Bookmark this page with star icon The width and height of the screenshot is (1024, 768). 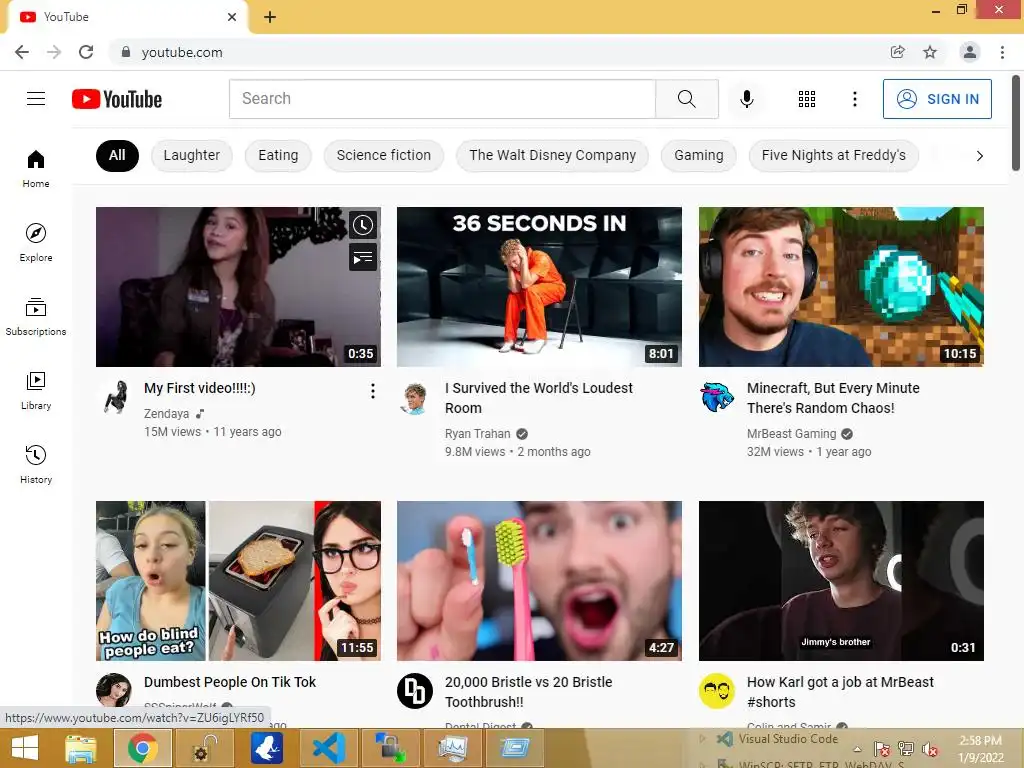[x=930, y=52]
